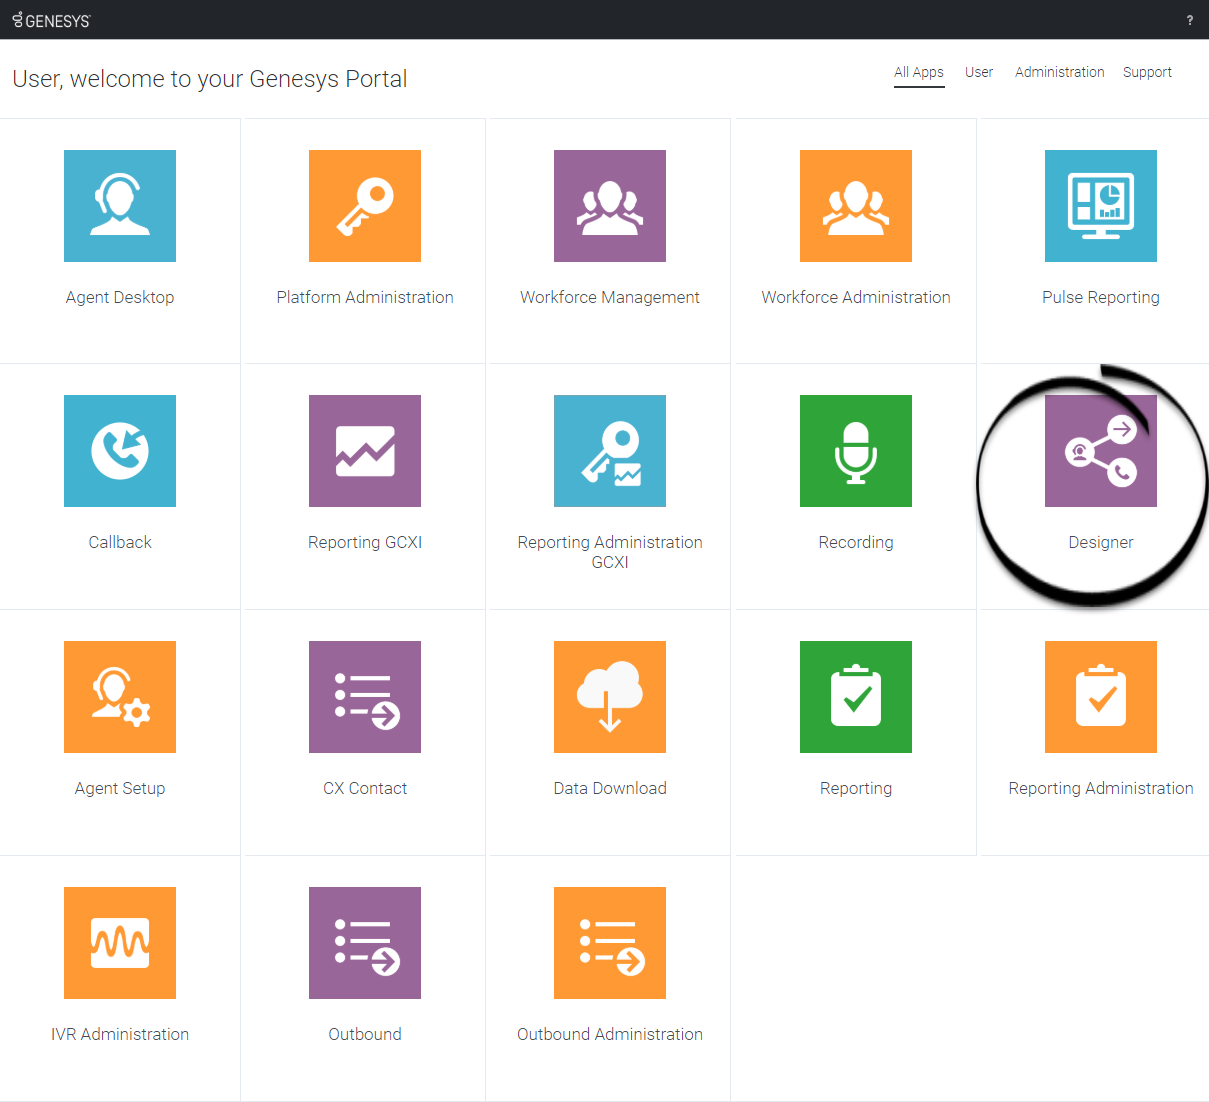Click the Designer label text
This screenshot has width=1209, height=1102.
click(1101, 542)
